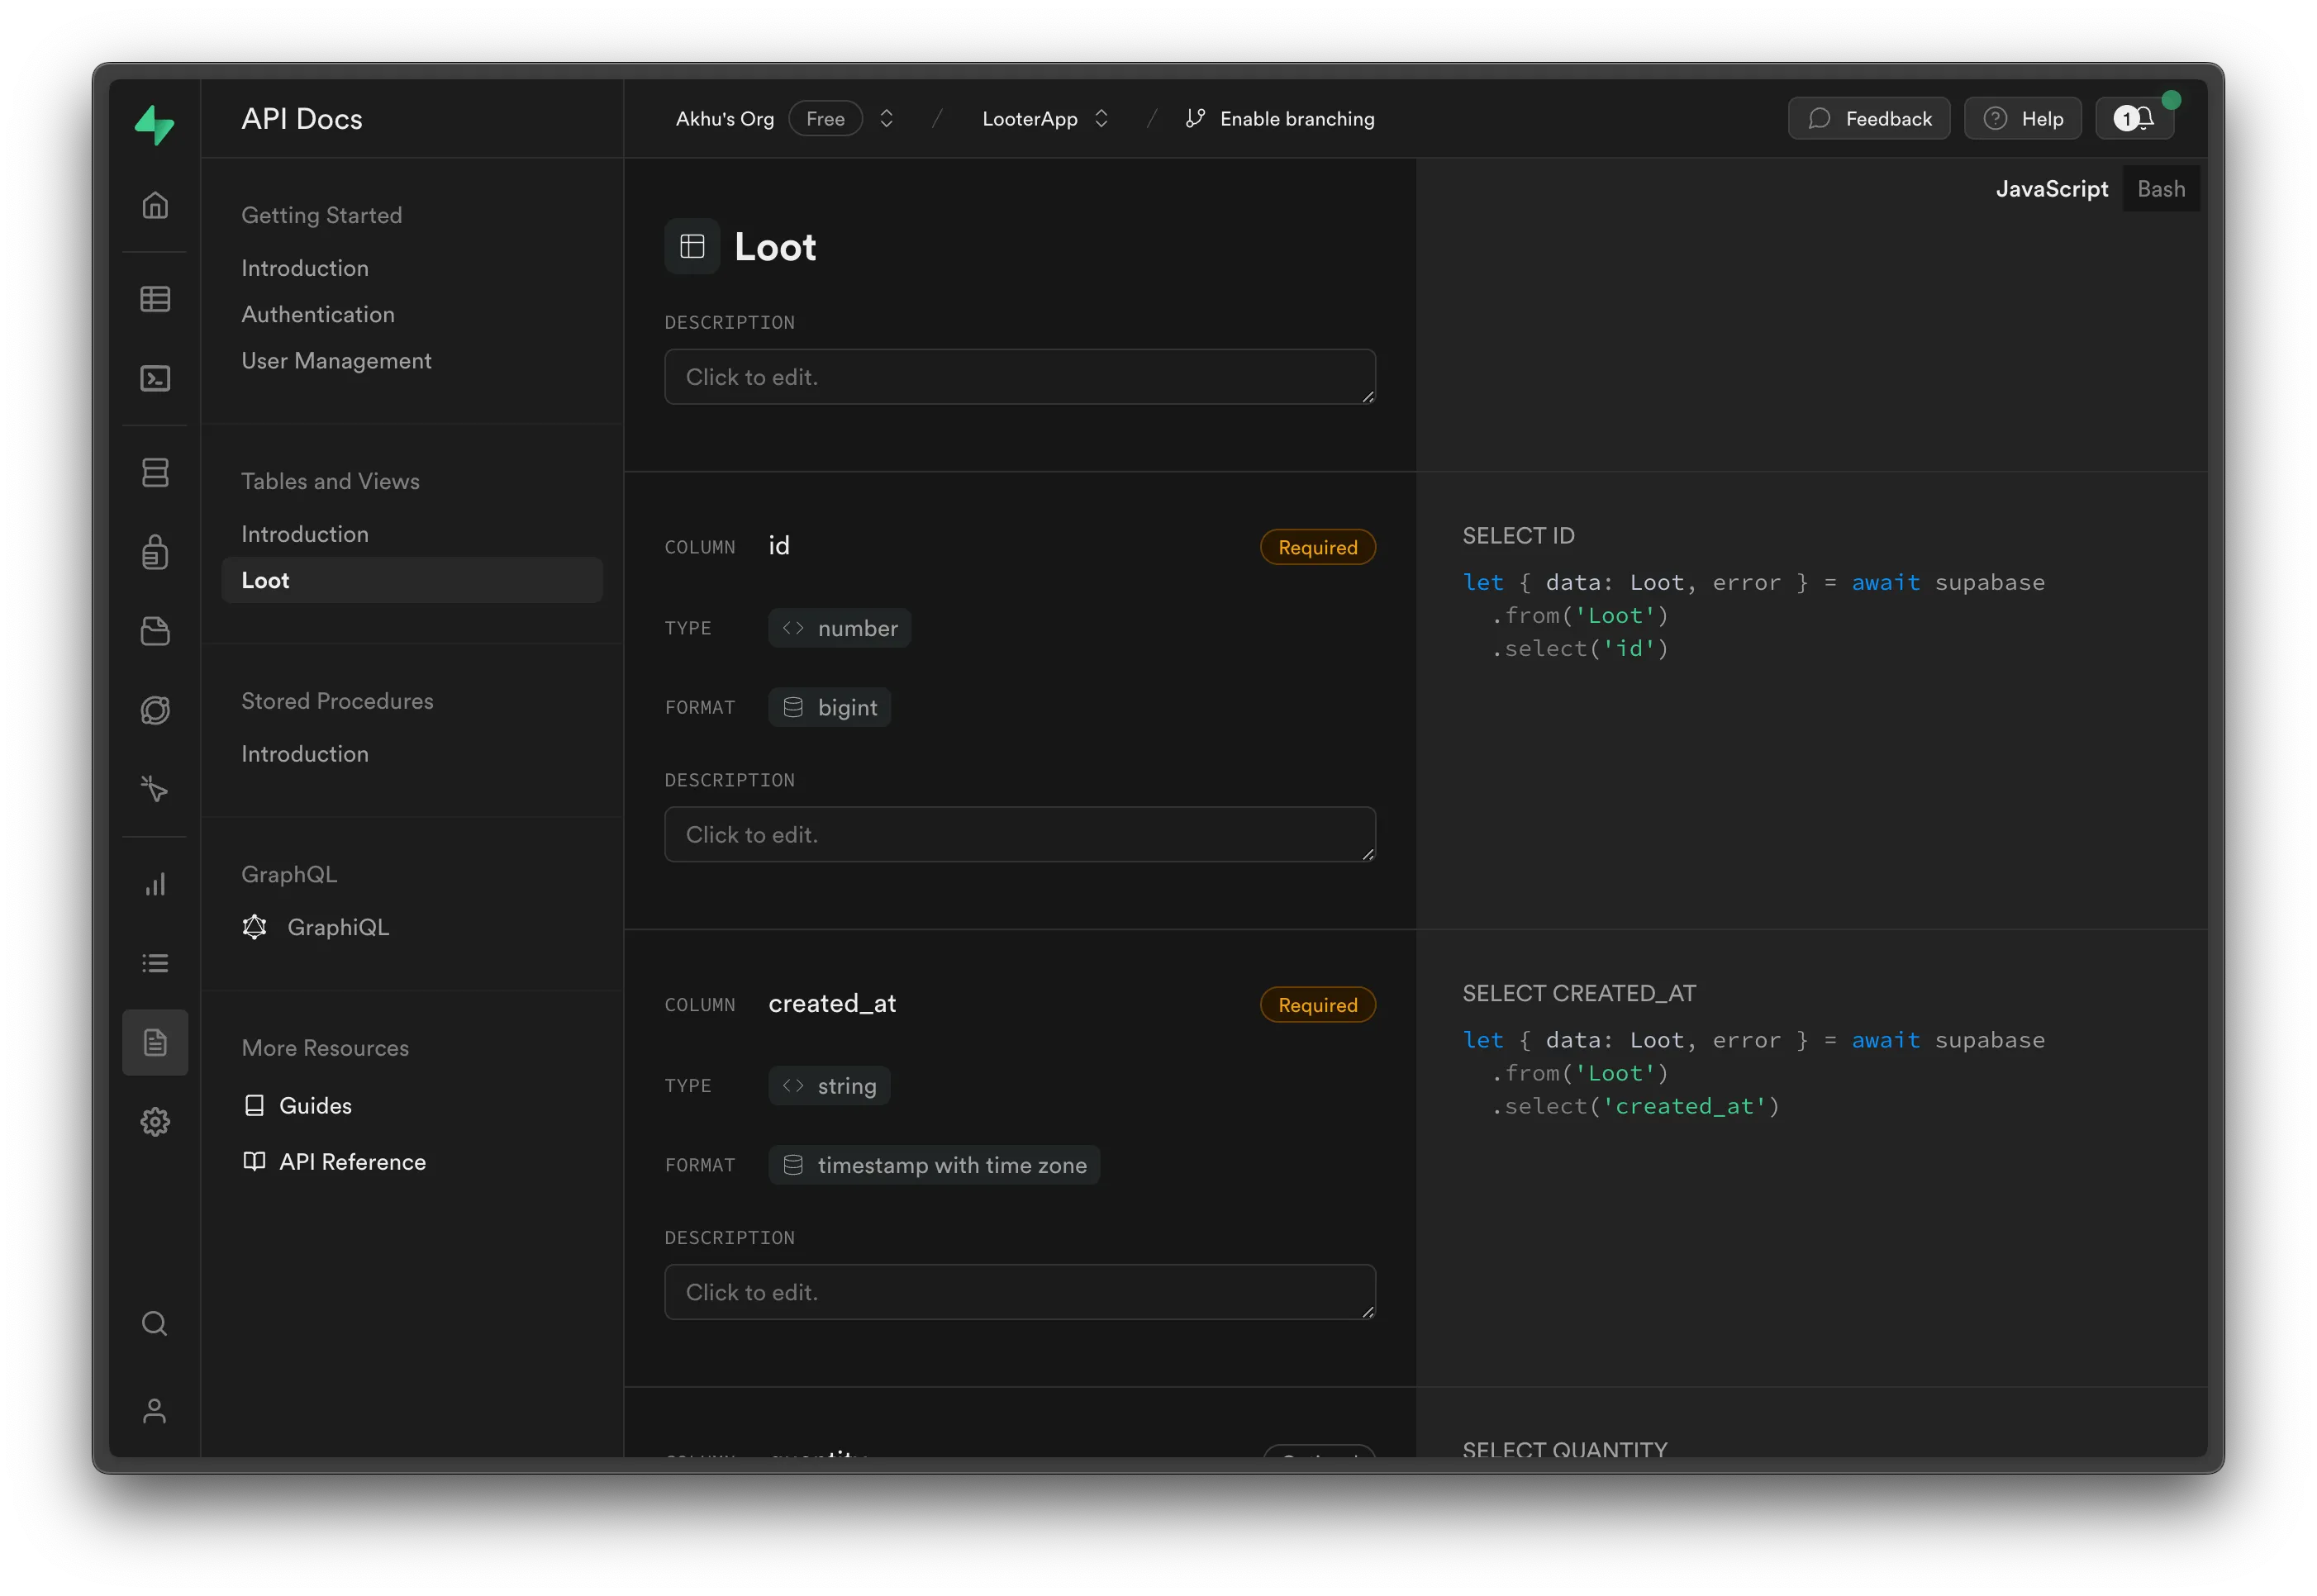
Task: Open the Authentication lock icon
Action: pos(155,552)
